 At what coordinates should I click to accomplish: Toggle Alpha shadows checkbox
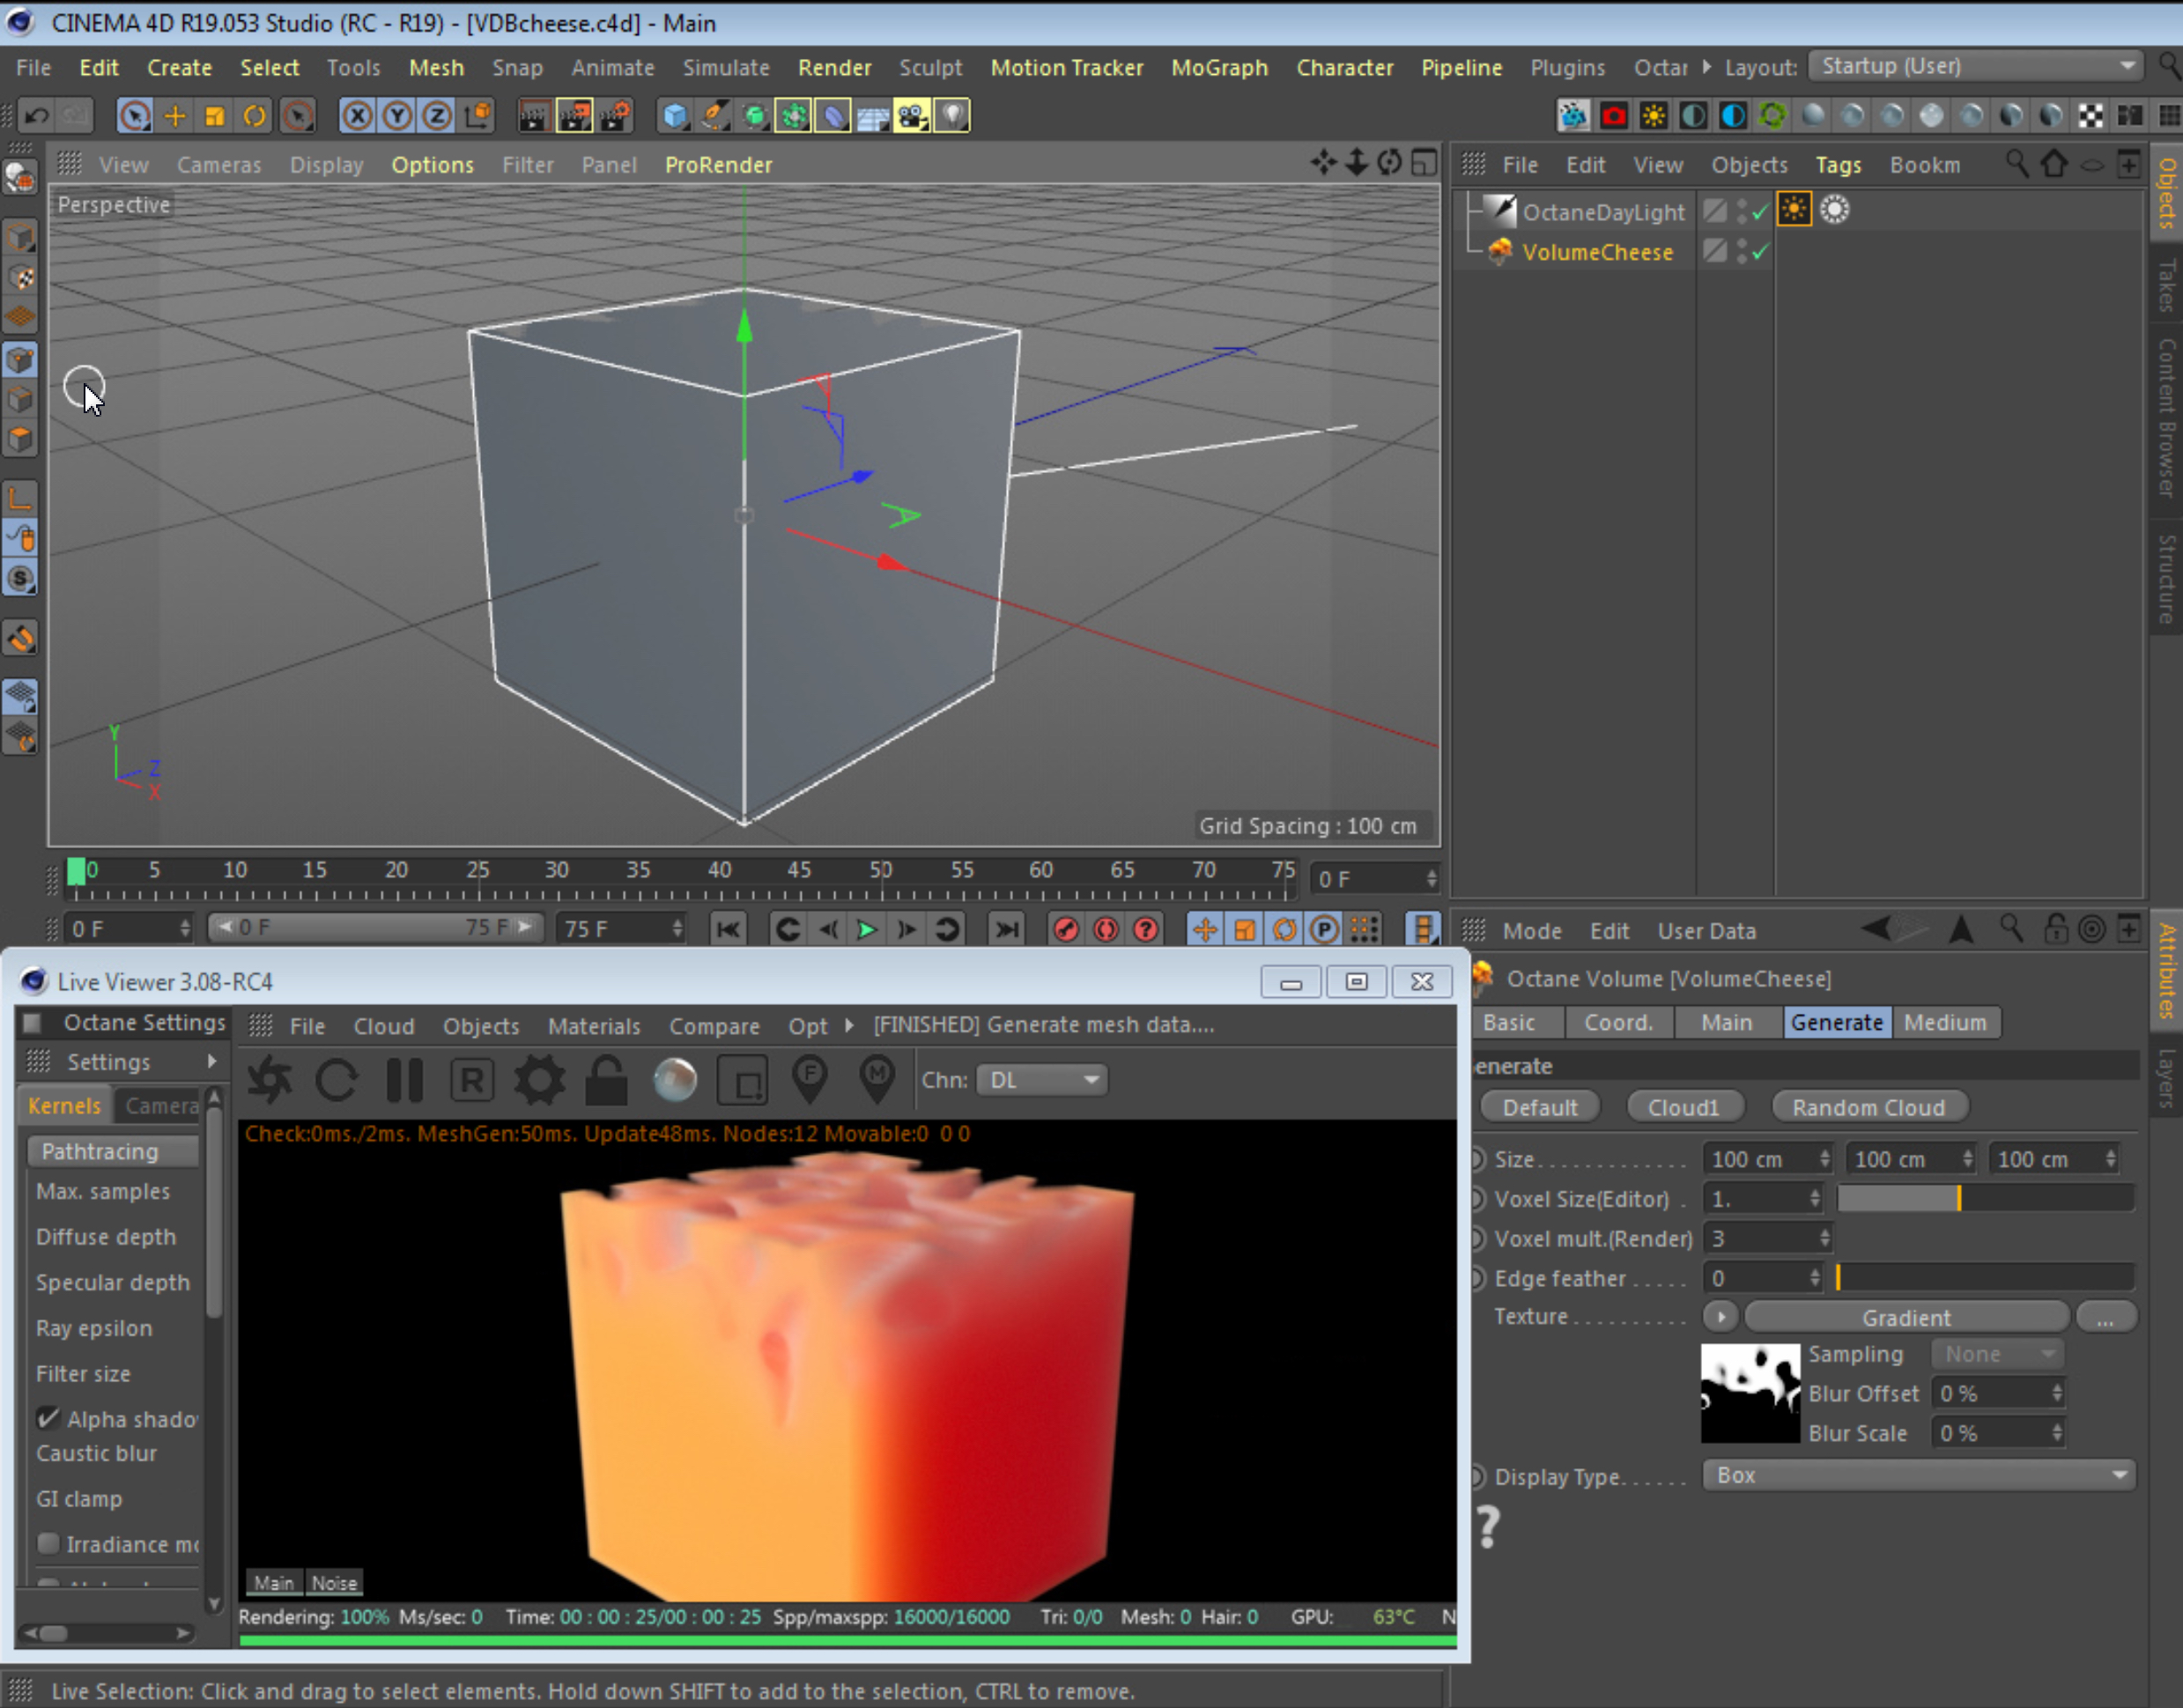(47, 1418)
